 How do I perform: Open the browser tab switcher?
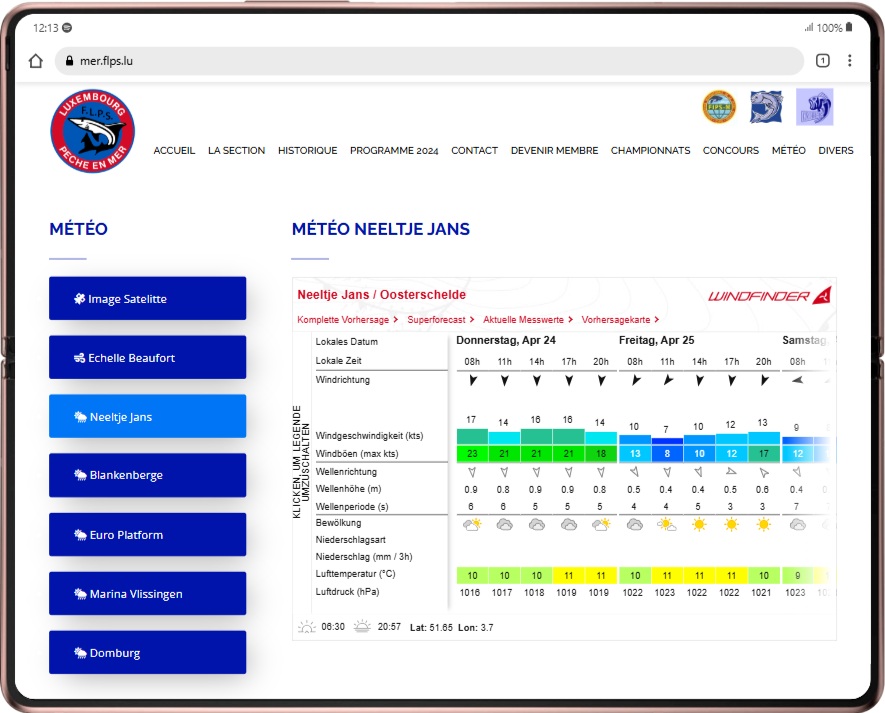pos(822,60)
